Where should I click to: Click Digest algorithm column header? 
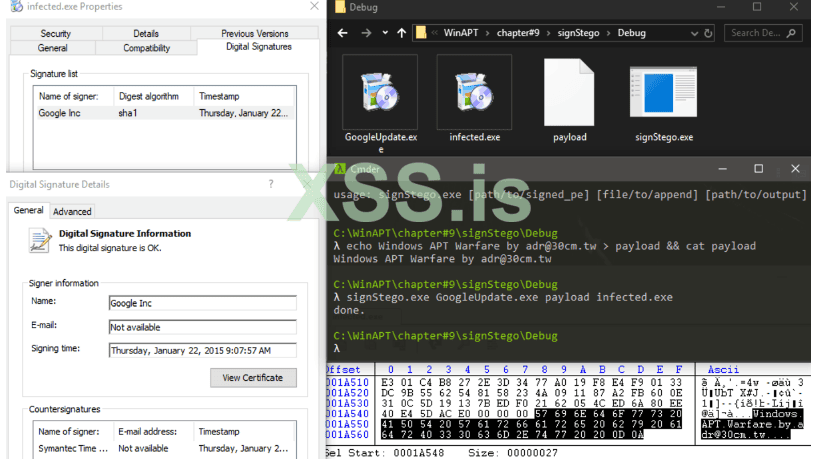[149, 96]
